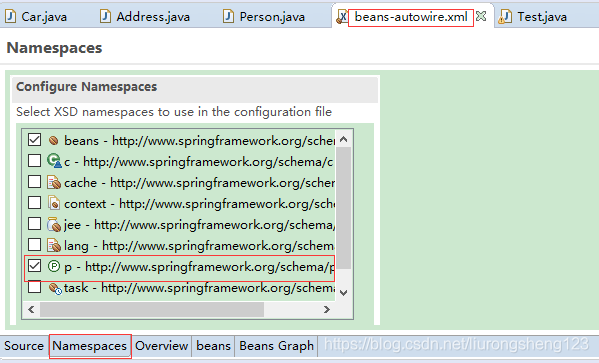Switch to the Beans Graph editor page
This screenshot has height=363, width=599.
(x=276, y=346)
